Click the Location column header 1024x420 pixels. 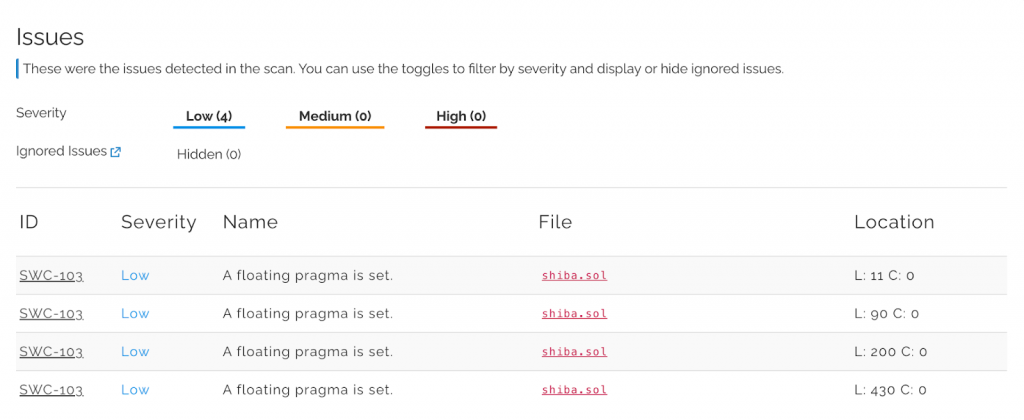click(894, 222)
